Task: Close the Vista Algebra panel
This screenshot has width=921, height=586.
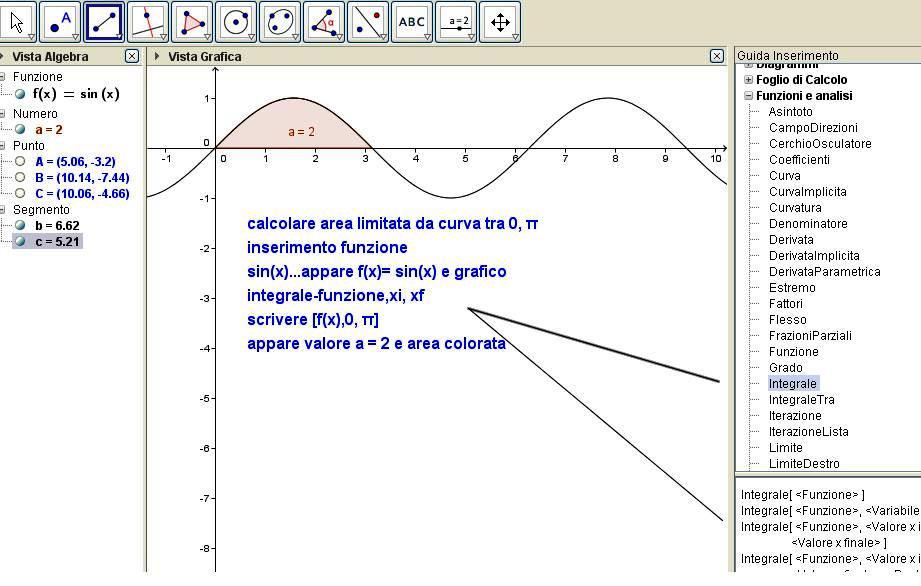Action: pos(132,56)
